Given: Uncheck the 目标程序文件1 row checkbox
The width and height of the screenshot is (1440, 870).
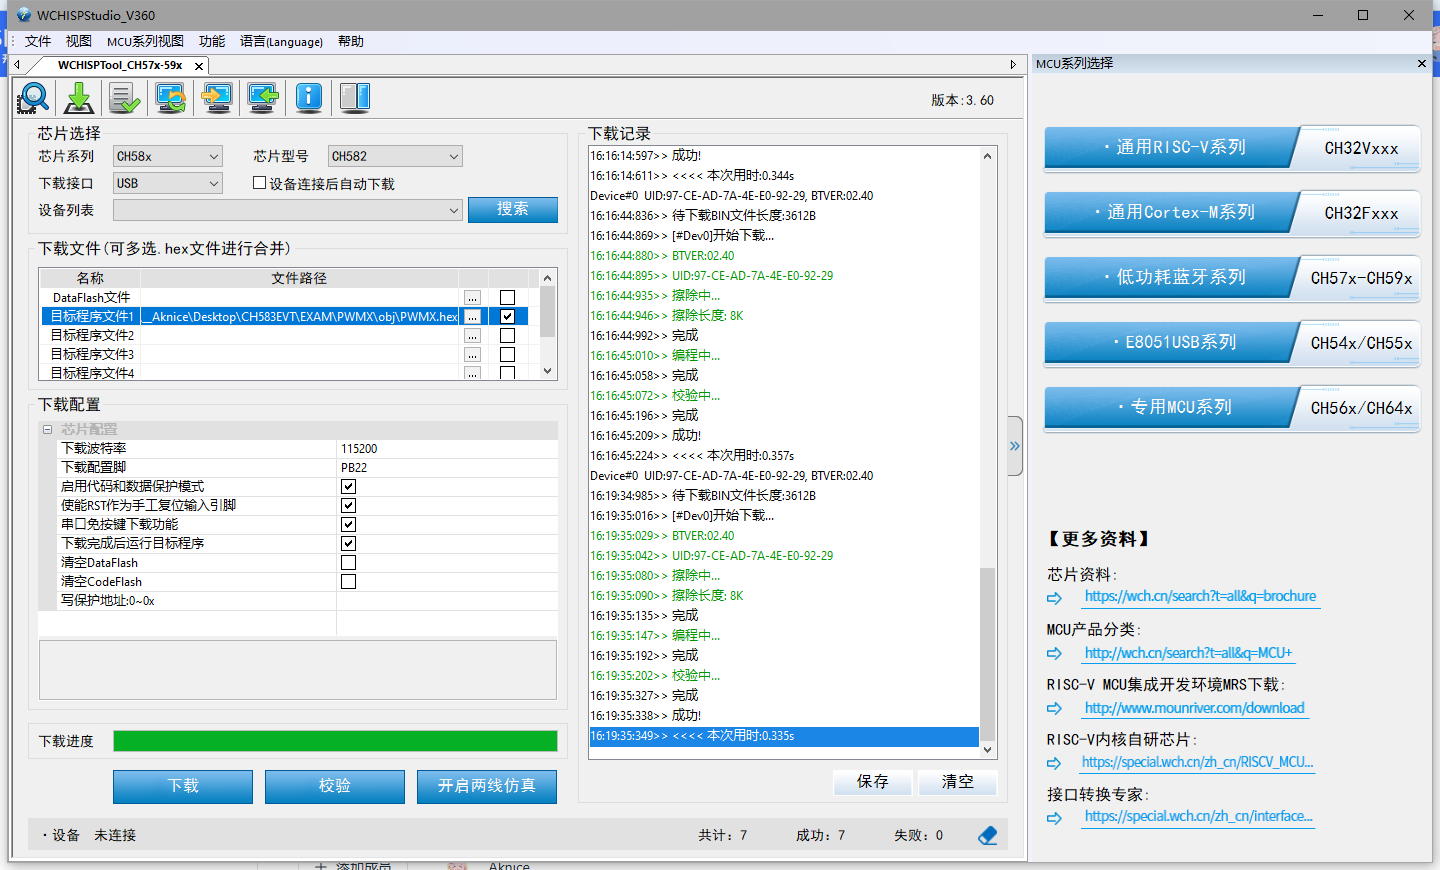Looking at the screenshot, I should (x=507, y=317).
